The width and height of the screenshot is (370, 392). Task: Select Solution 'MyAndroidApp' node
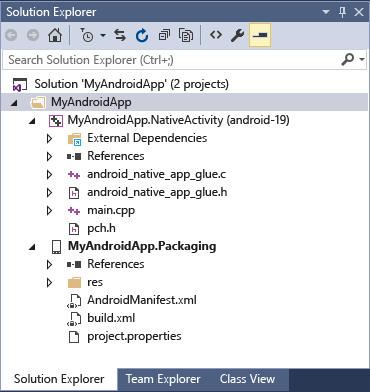pyautogui.click(x=131, y=84)
